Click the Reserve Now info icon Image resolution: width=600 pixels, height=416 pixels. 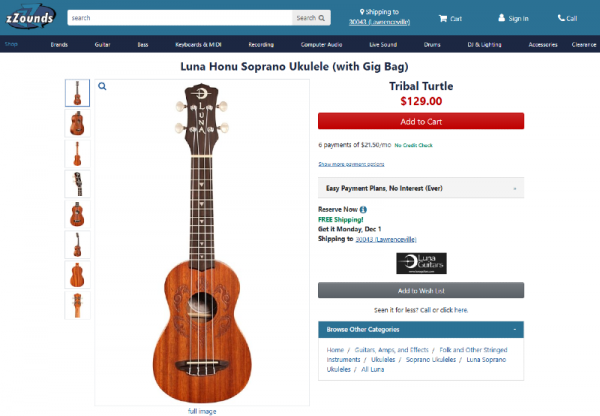pos(363,209)
